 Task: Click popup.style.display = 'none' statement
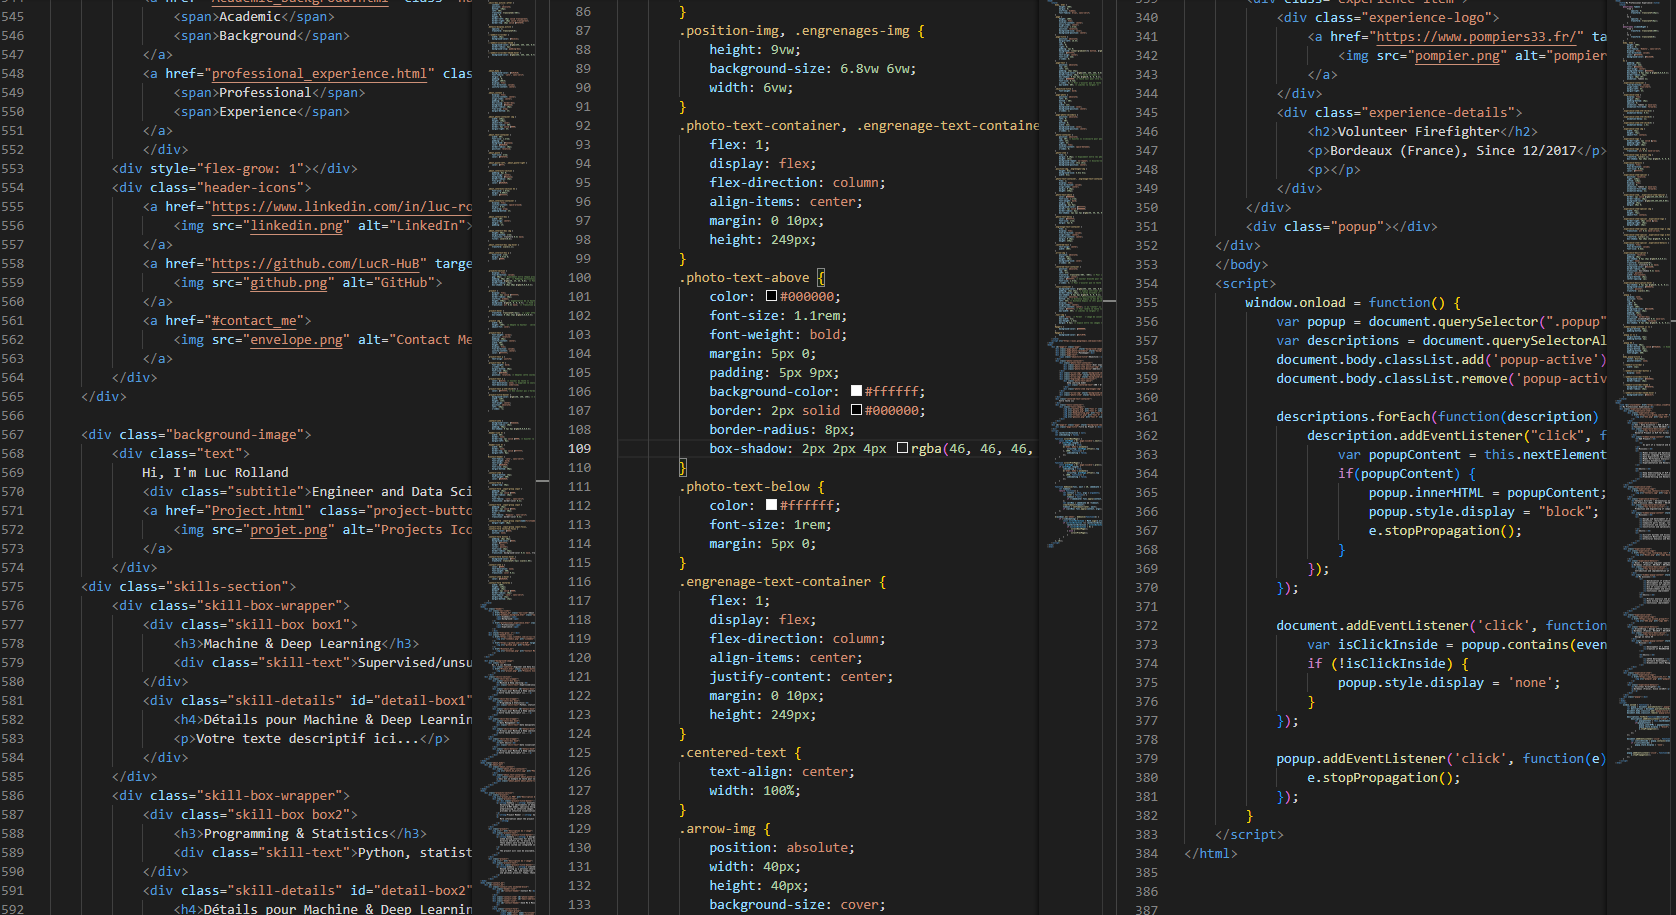(x=1449, y=683)
